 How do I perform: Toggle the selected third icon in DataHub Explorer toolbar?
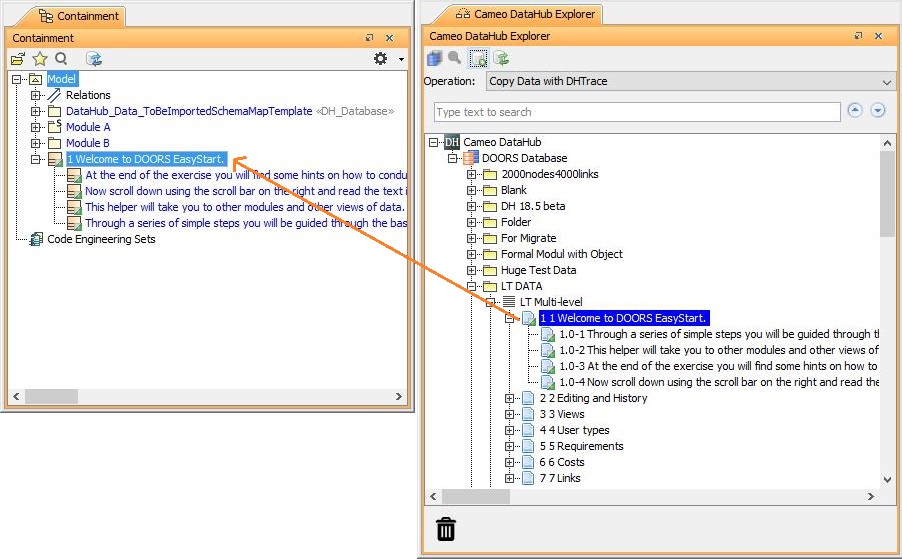click(x=479, y=58)
